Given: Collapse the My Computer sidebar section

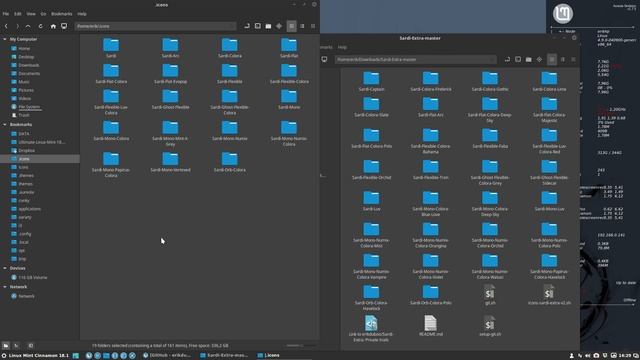Looking at the screenshot, I should (x=4, y=39).
